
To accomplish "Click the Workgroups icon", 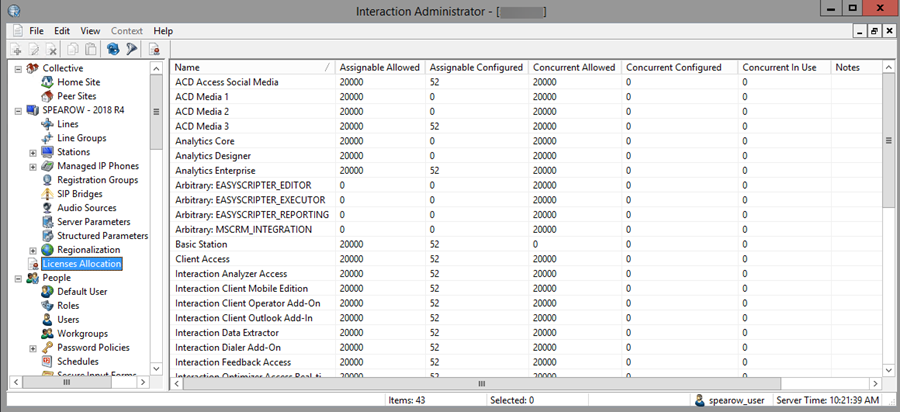I will (47, 333).
